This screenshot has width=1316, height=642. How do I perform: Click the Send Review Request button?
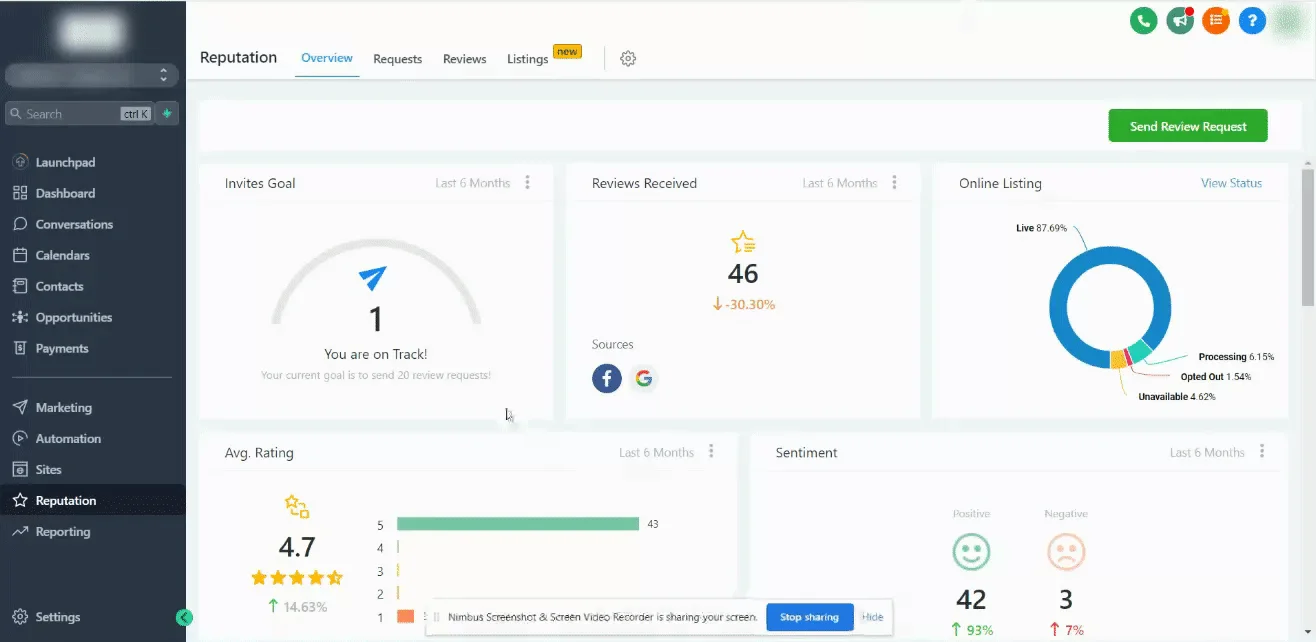tap(1187, 125)
